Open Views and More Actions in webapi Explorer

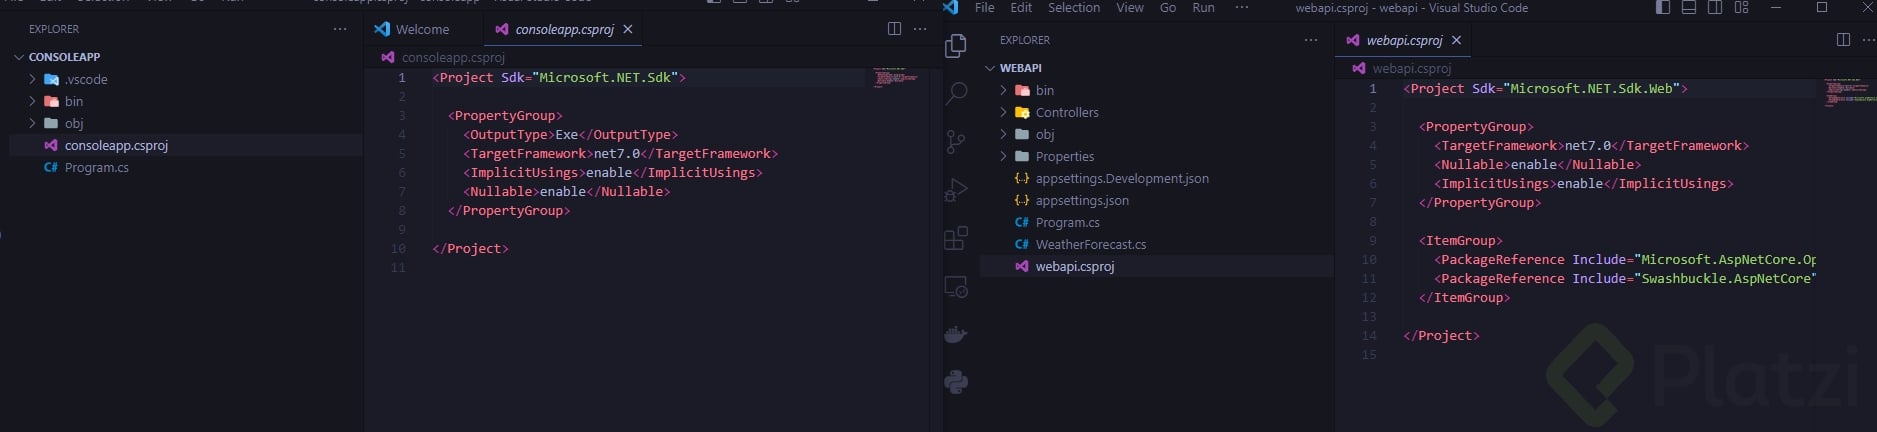pyautogui.click(x=1311, y=40)
